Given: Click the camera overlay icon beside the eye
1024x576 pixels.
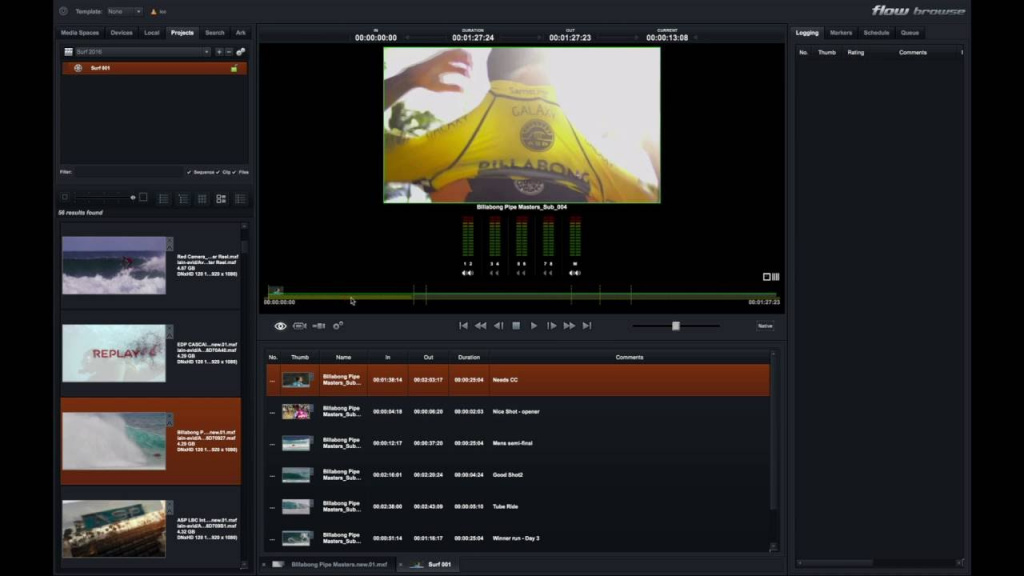Looking at the screenshot, I should [x=300, y=326].
